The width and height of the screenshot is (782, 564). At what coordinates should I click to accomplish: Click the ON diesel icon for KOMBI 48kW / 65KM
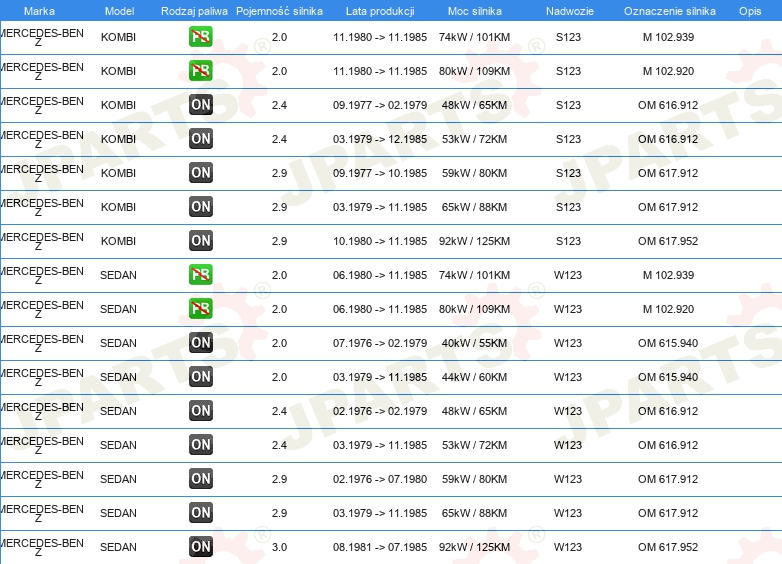(200, 105)
